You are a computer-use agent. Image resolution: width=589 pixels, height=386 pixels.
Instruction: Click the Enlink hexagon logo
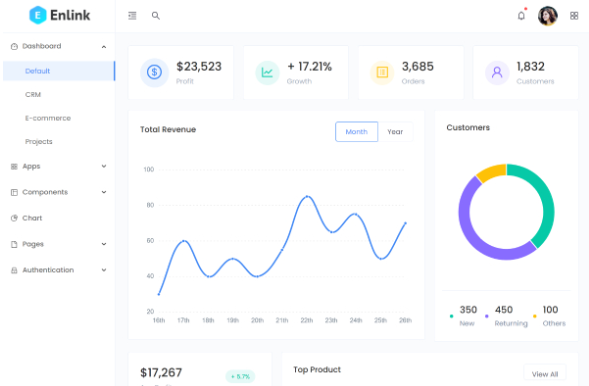[x=38, y=15]
